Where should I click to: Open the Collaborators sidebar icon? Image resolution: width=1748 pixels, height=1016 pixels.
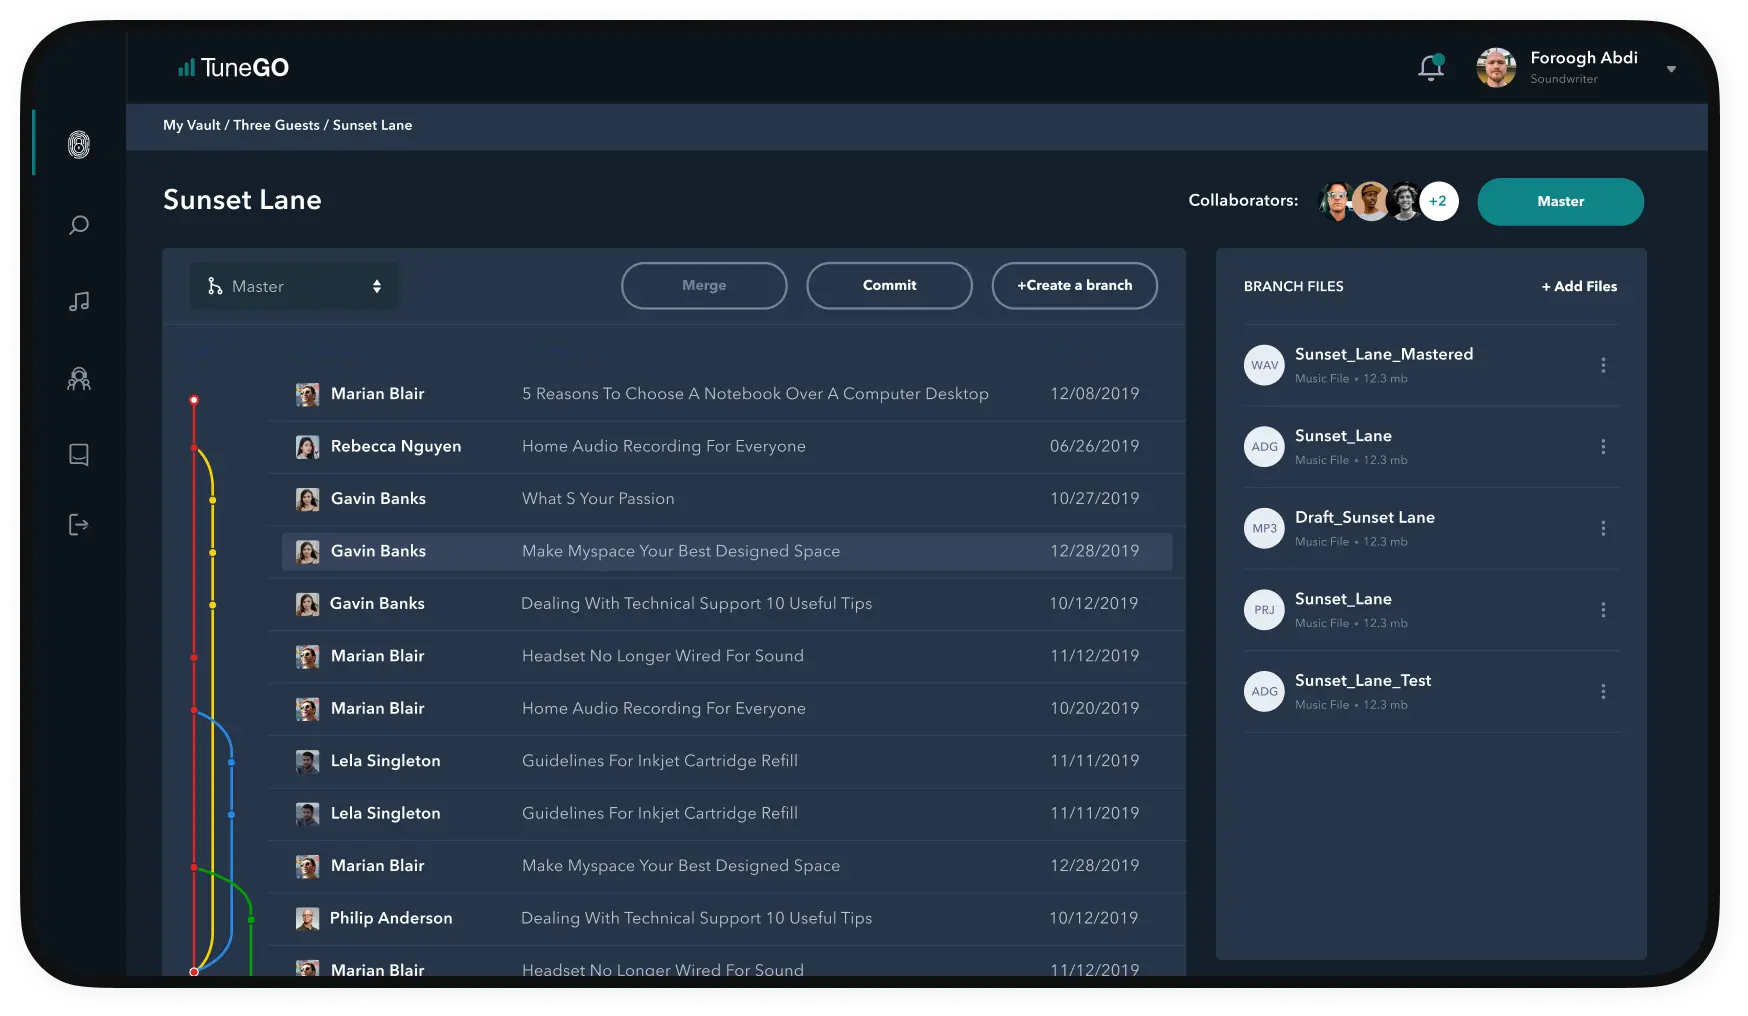pos(78,379)
